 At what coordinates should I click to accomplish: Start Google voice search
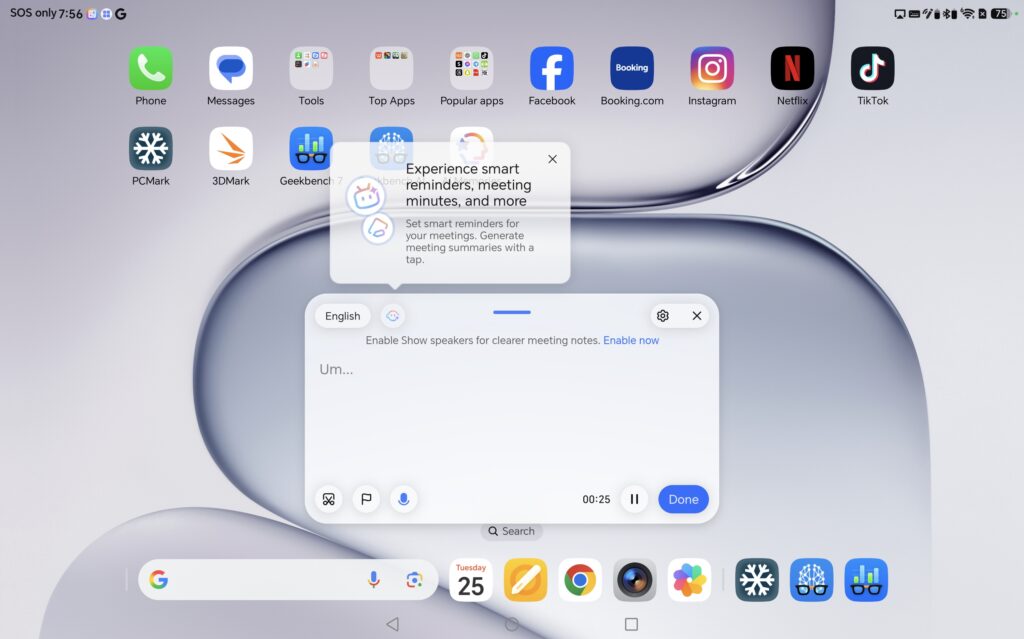pyautogui.click(x=374, y=580)
